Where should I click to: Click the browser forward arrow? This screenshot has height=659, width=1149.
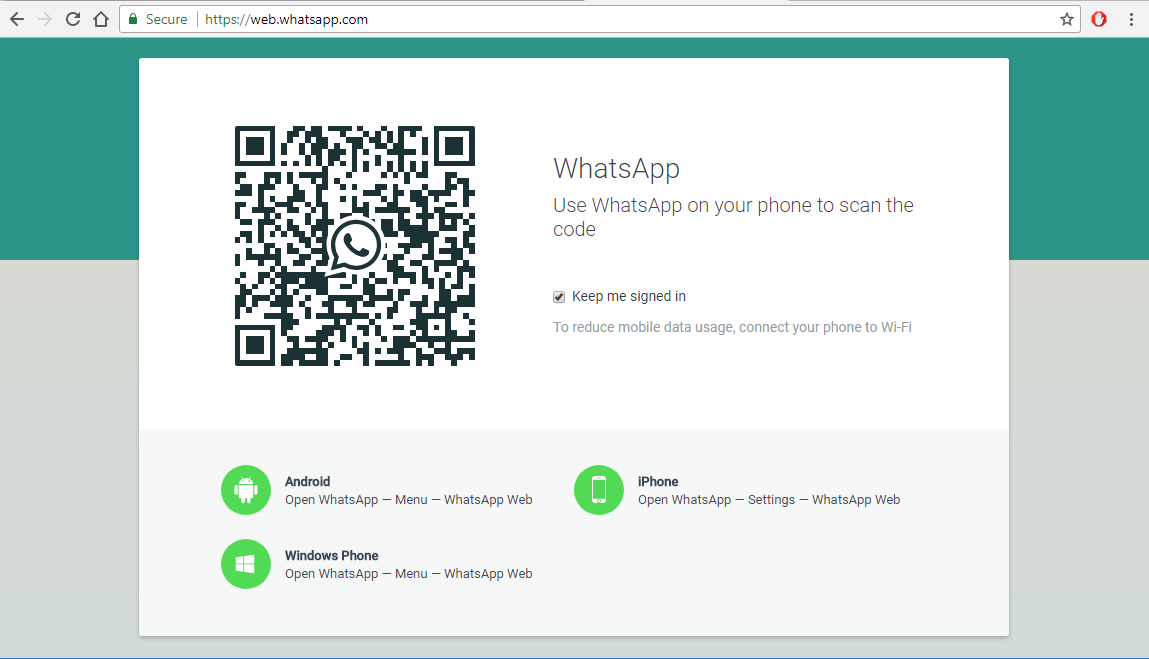45,19
